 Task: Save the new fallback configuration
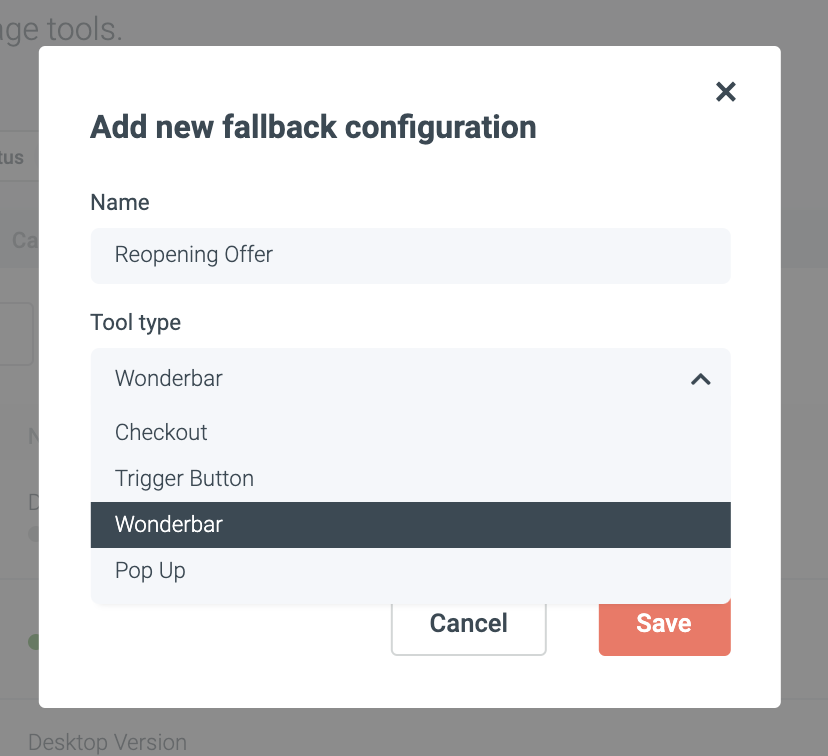click(x=664, y=623)
